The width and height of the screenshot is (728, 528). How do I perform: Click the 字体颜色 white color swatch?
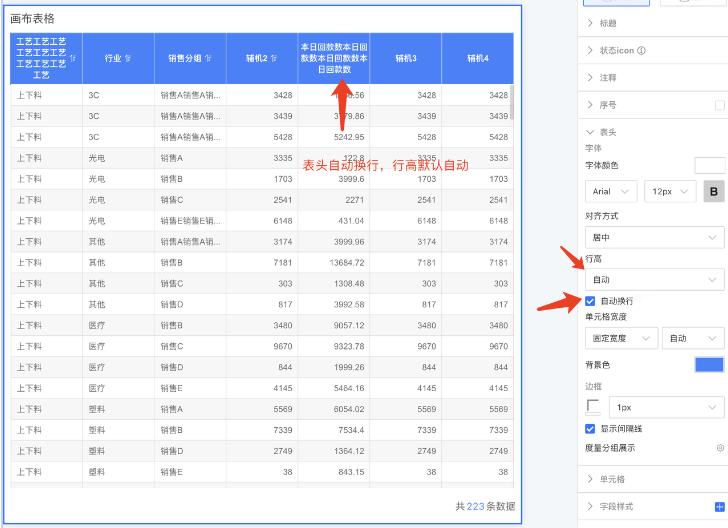tap(709, 165)
